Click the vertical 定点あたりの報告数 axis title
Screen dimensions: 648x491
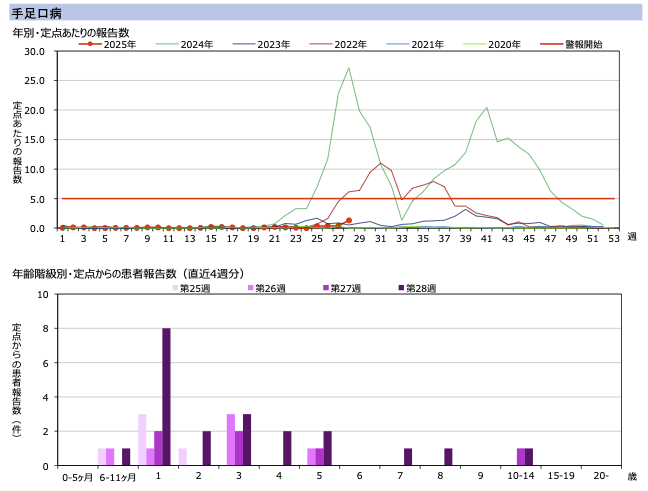[17, 142]
